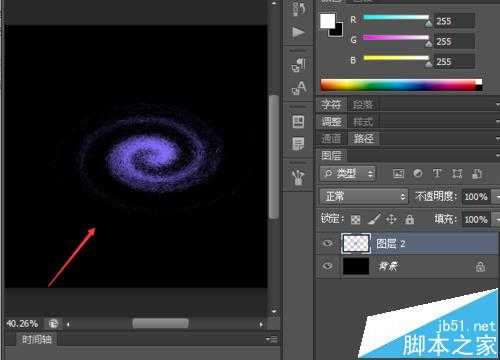Screen dimensions: 500x360
Task: Open the 图层 panel menu arrow
Action: [x=497, y=155]
